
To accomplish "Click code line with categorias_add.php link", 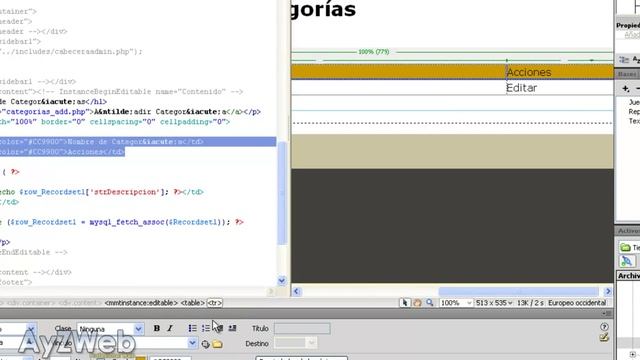I will [131, 111].
